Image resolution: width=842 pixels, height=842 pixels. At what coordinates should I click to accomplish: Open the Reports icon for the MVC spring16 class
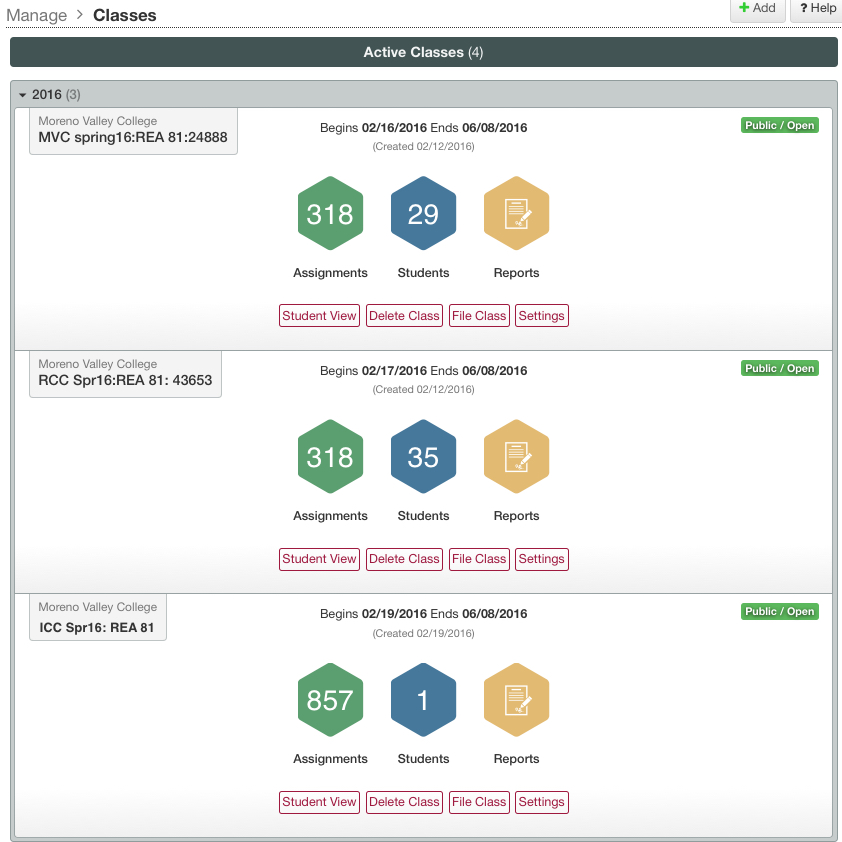click(516, 213)
